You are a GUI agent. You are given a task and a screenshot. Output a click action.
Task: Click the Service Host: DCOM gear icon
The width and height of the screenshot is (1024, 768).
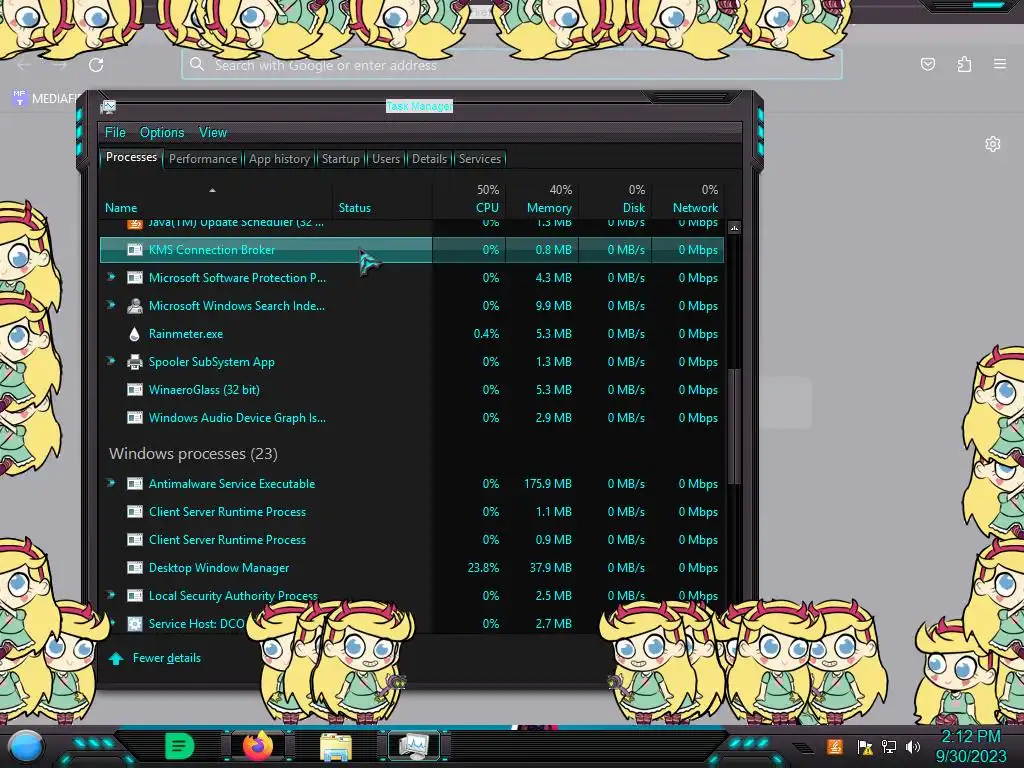[x=135, y=624]
